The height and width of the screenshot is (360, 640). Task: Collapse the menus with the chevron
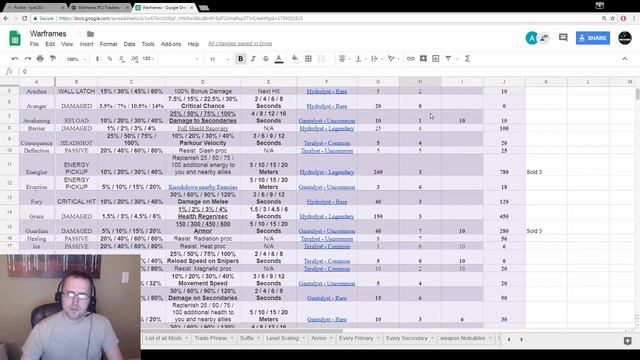[624, 59]
